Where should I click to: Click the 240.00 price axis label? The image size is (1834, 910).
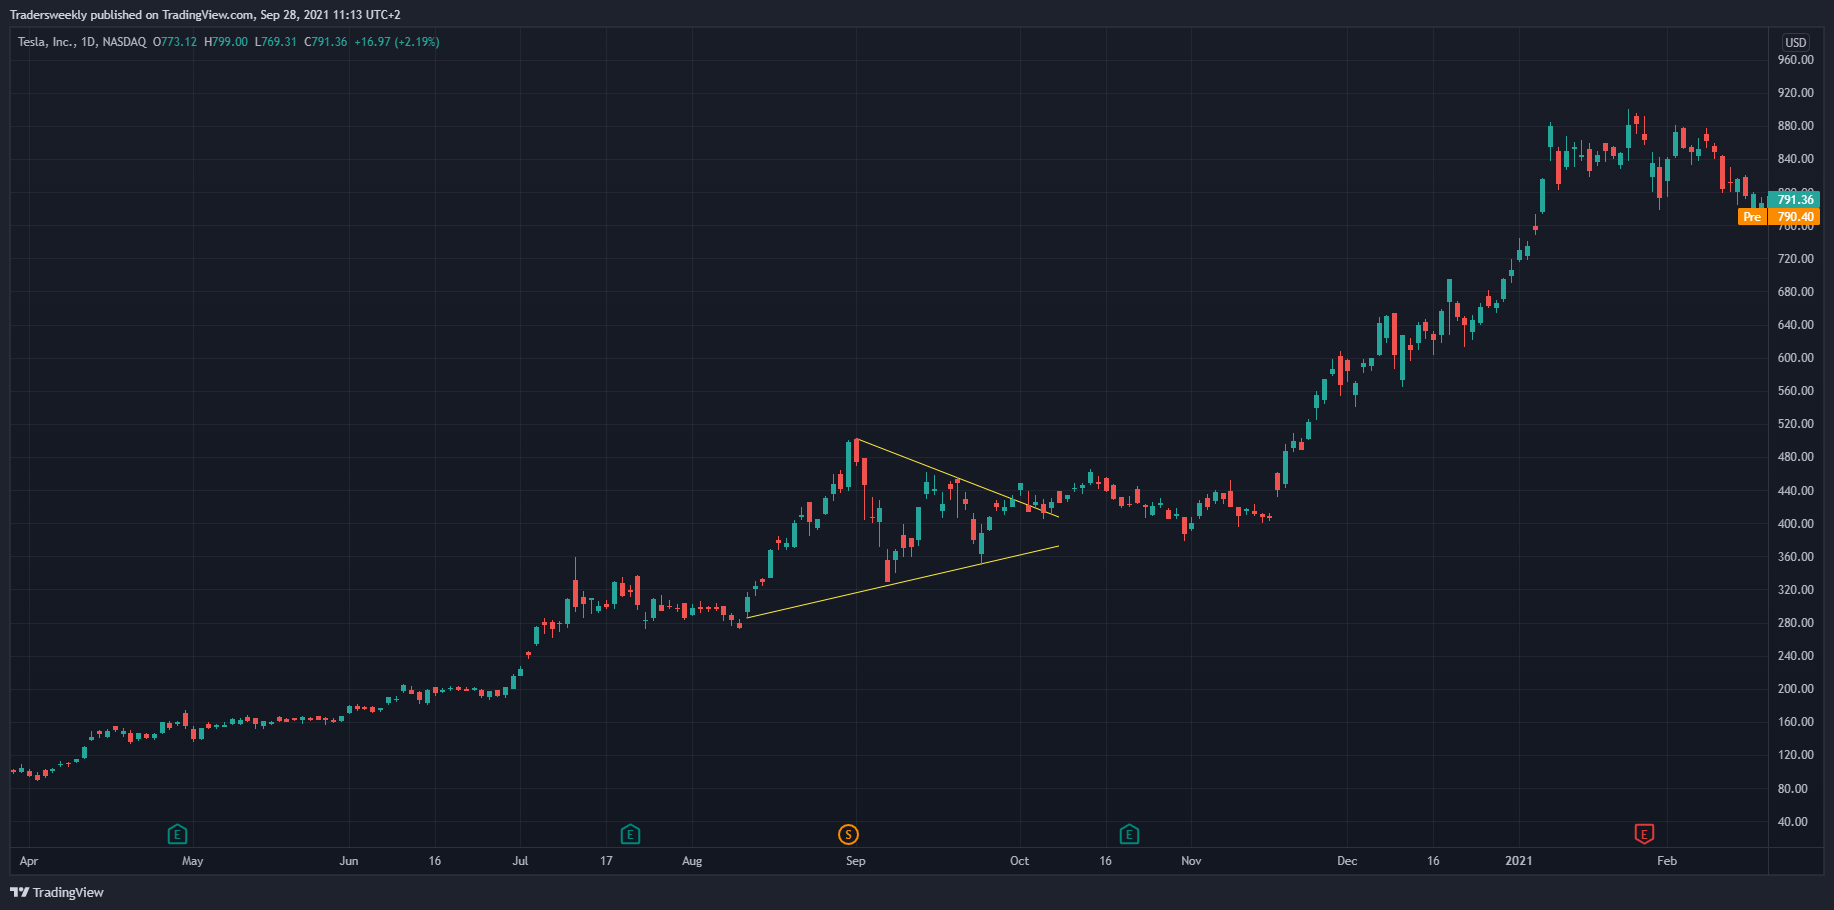point(1795,656)
